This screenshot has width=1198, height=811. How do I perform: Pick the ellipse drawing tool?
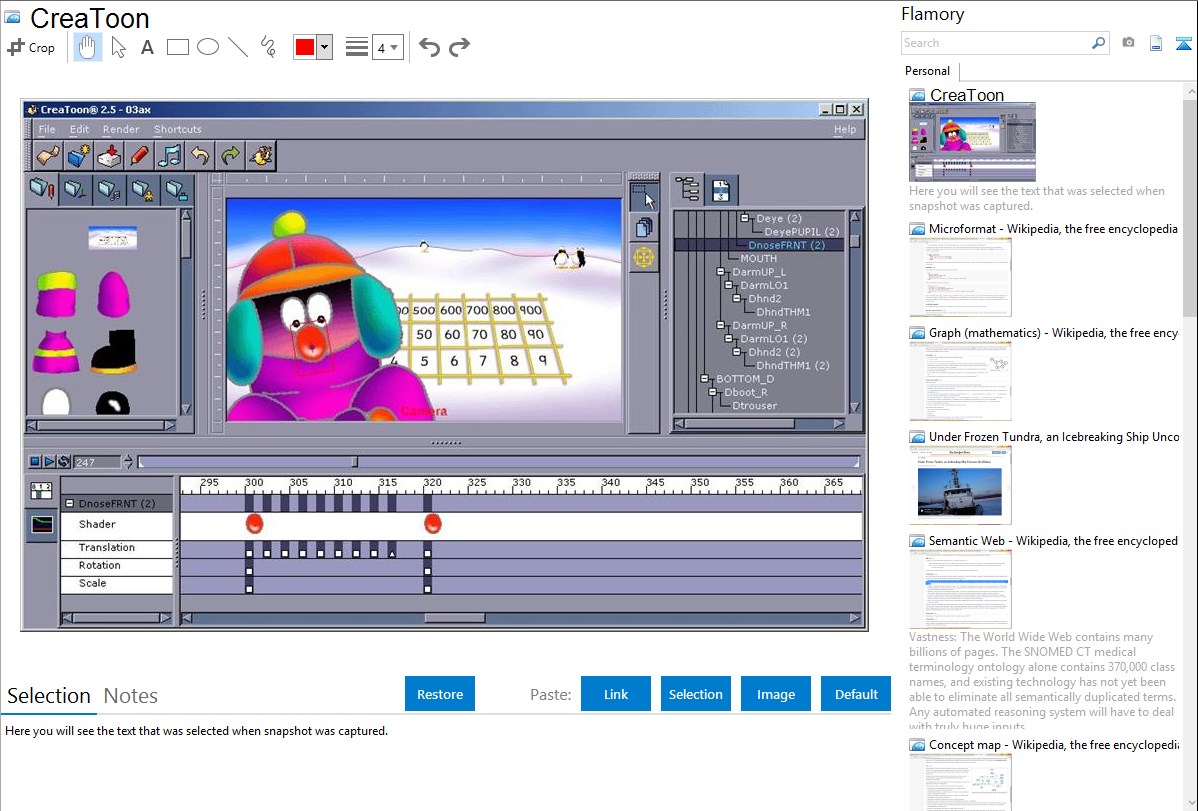(x=208, y=47)
